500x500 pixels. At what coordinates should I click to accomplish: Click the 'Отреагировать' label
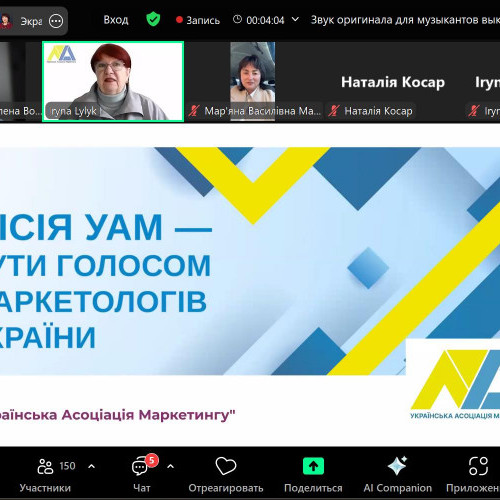tap(226, 488)
